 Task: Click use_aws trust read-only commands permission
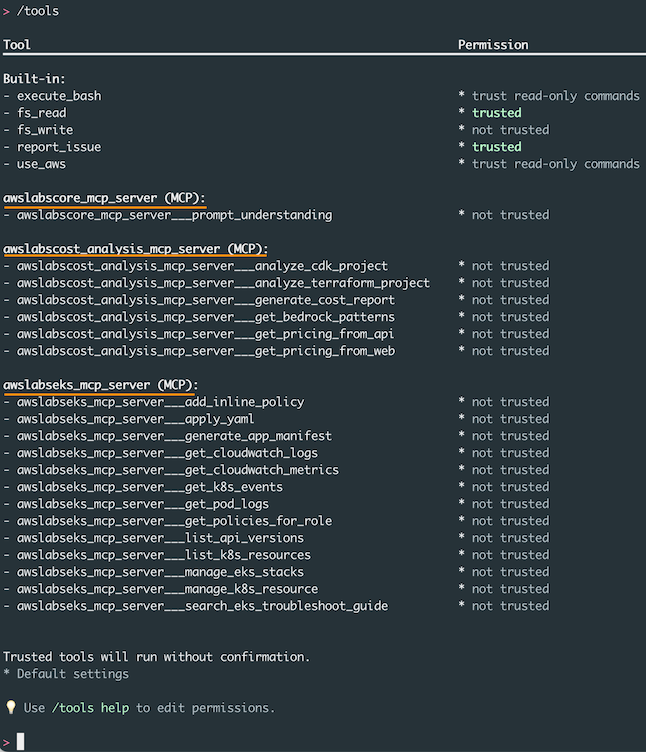click(555, 164)
